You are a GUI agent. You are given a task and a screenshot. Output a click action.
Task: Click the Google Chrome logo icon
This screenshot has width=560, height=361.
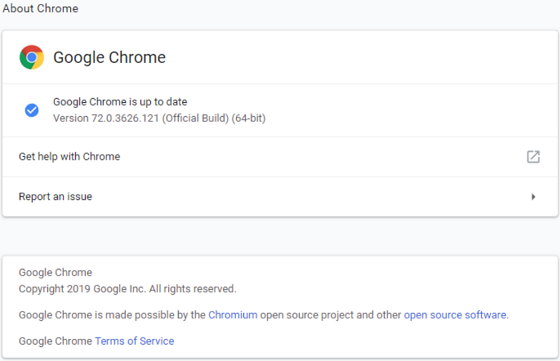[32, 57]
